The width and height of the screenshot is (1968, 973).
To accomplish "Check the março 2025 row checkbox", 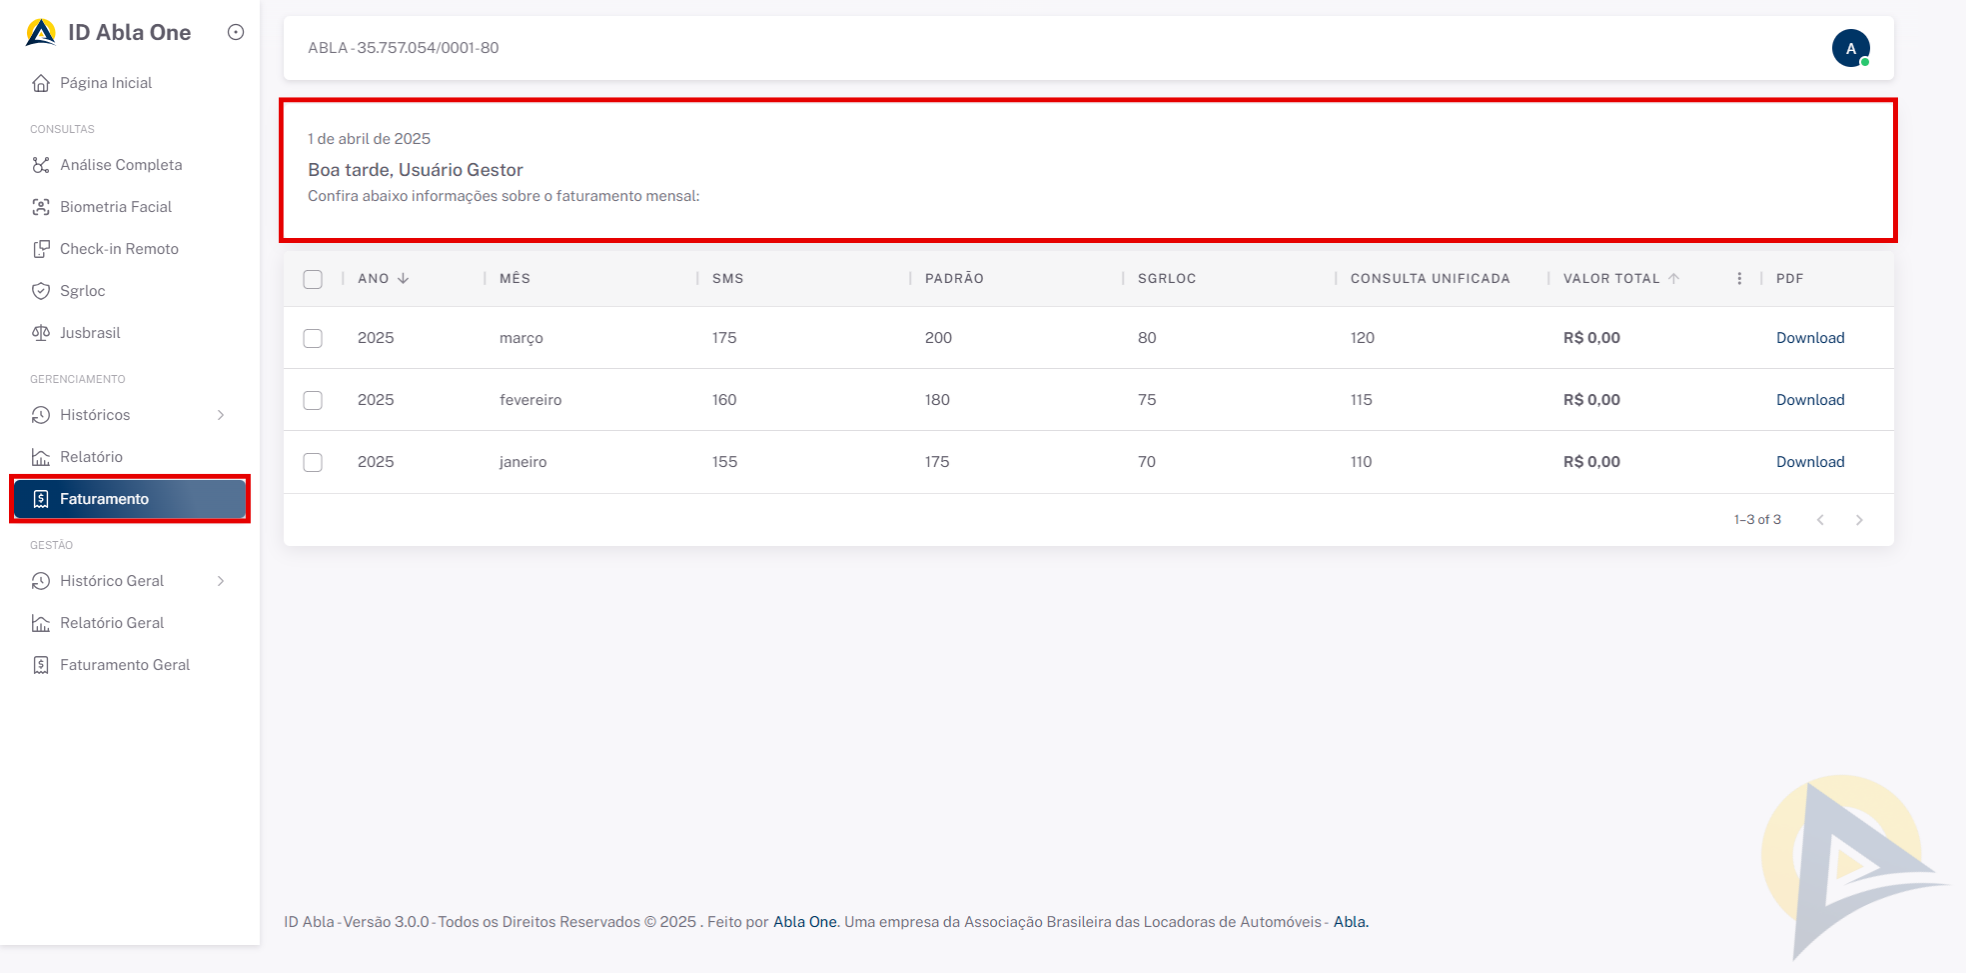I will pyautogui.click(x=313, y=338).
